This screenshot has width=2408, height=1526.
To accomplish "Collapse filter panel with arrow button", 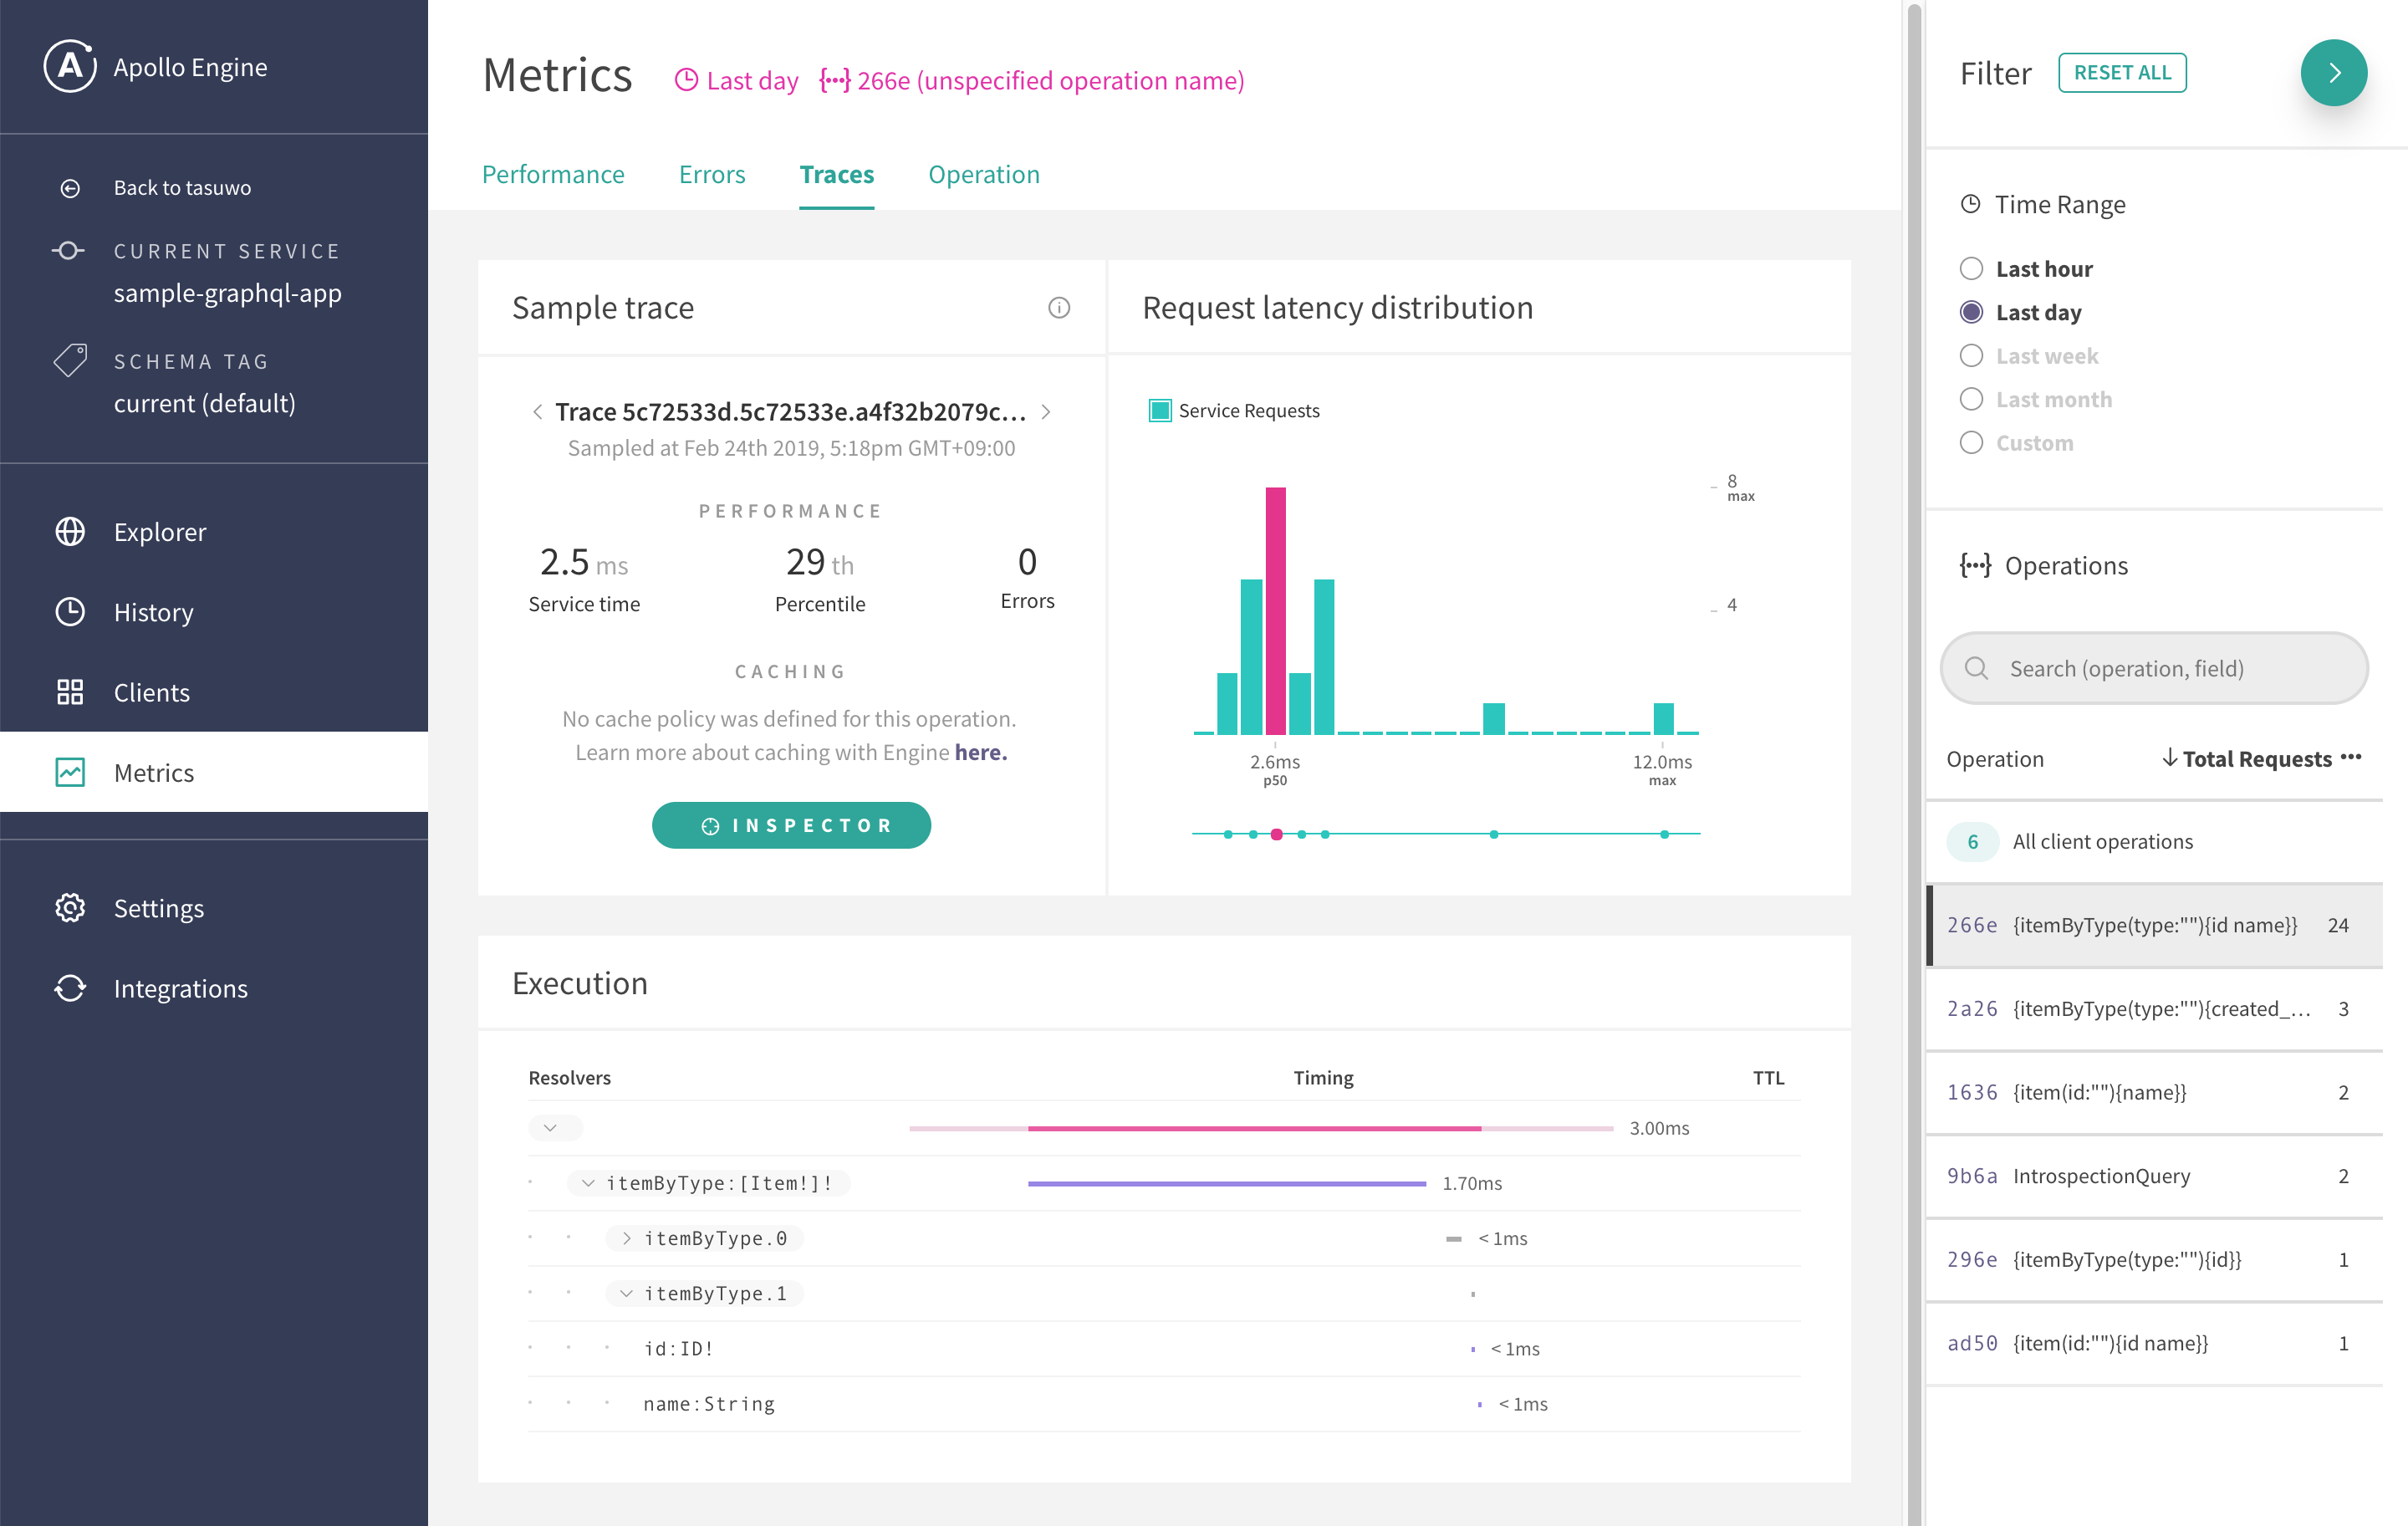I will pos(2333,73).
